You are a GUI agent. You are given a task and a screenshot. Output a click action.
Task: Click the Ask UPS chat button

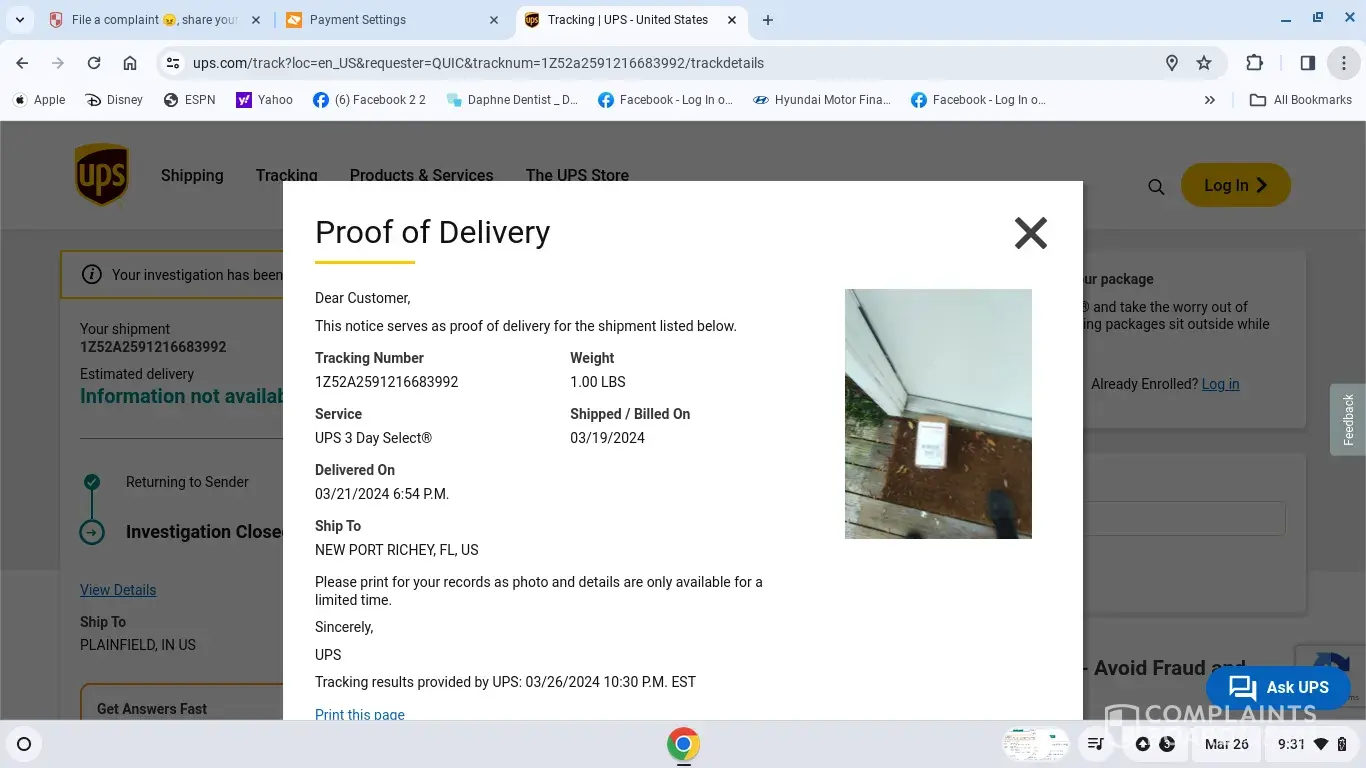coord(1278,687)
